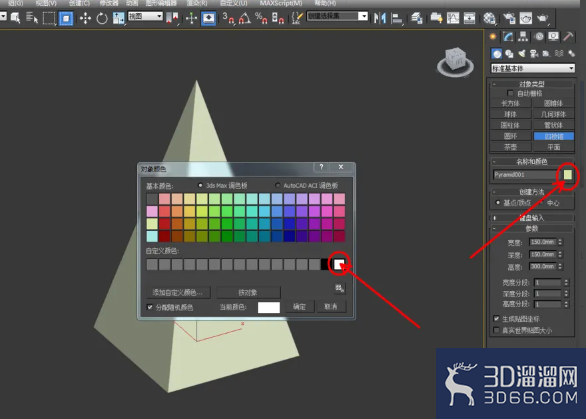586x419 pixels.
Task: Click the Select by Name icon
Action: tap(32, 18)
